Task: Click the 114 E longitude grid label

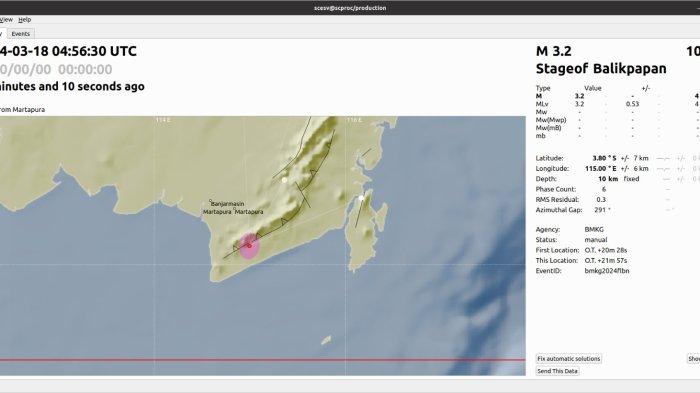Action: 163,120
